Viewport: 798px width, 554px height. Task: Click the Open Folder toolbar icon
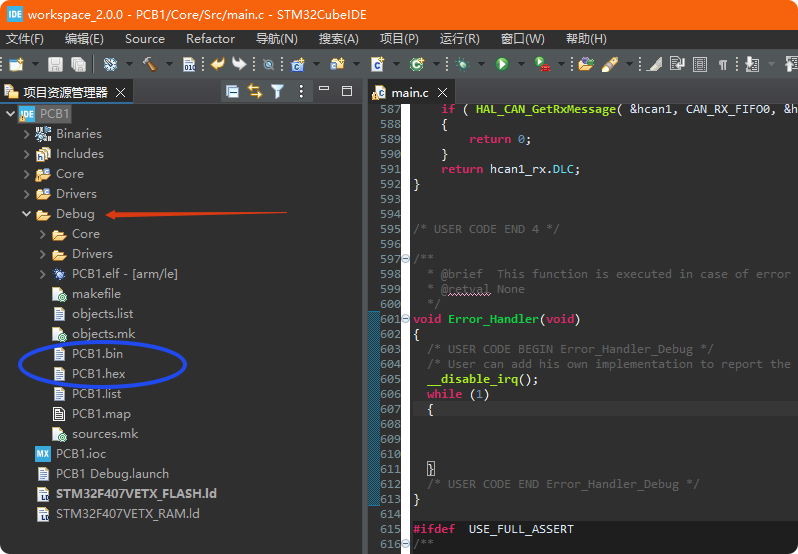click(585, 64)
